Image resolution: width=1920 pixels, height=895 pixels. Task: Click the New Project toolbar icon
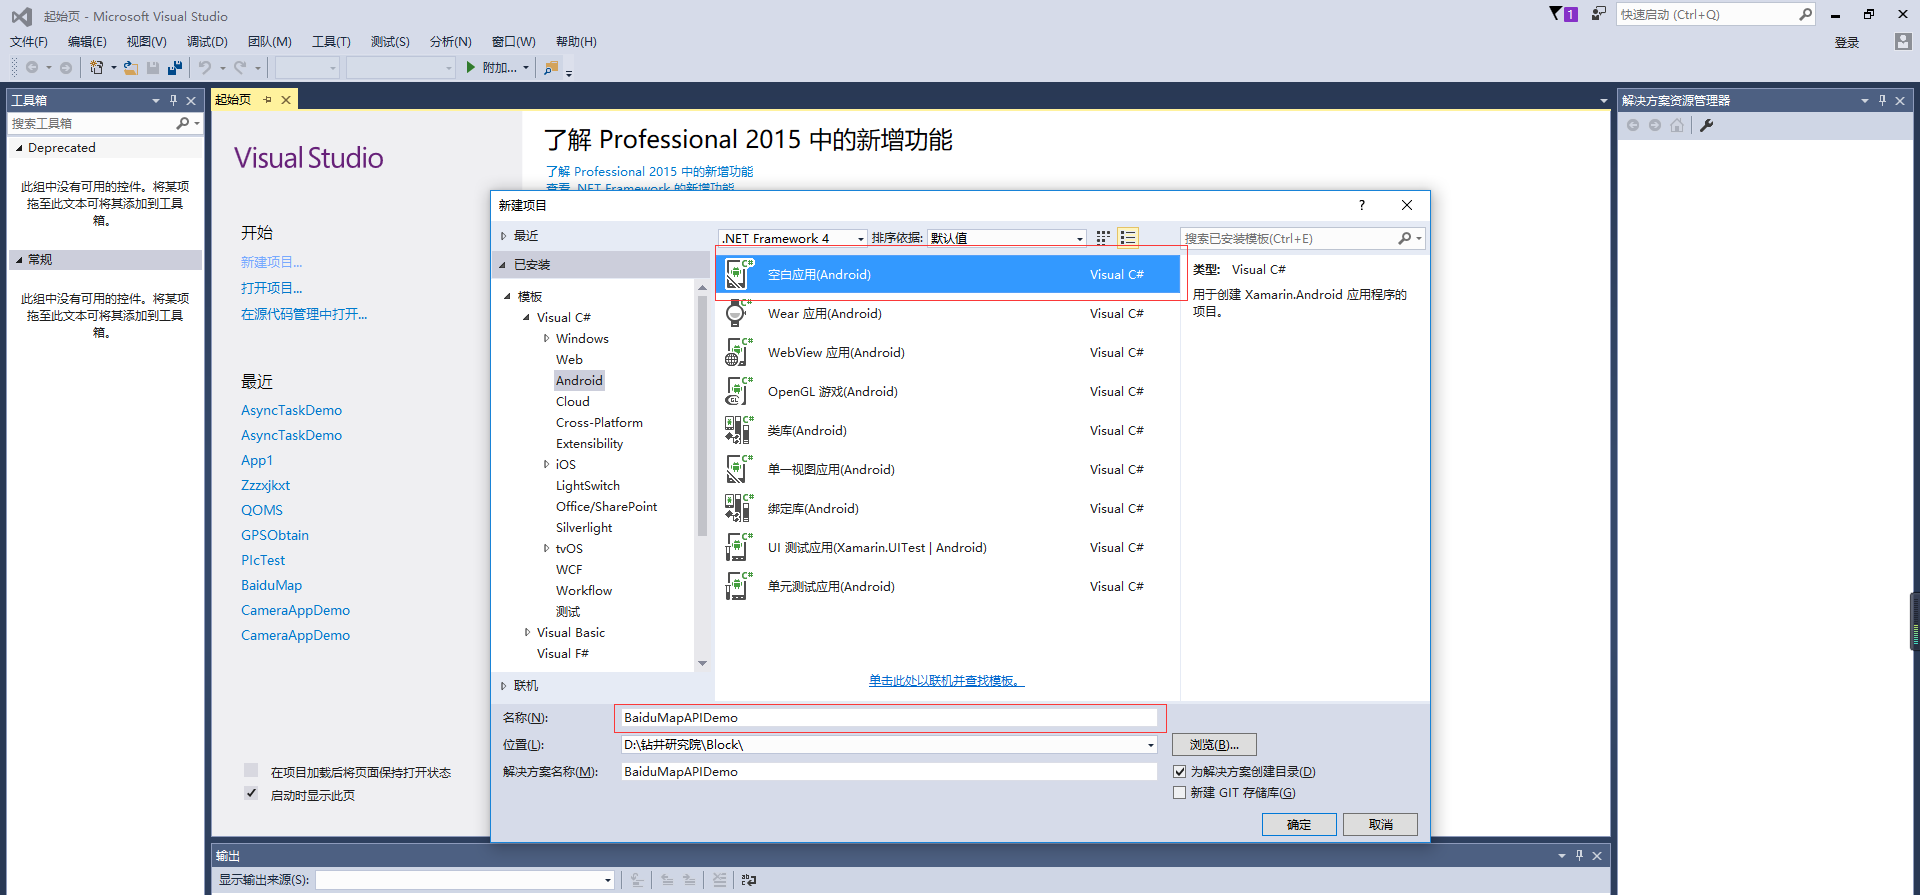(96, 67)
